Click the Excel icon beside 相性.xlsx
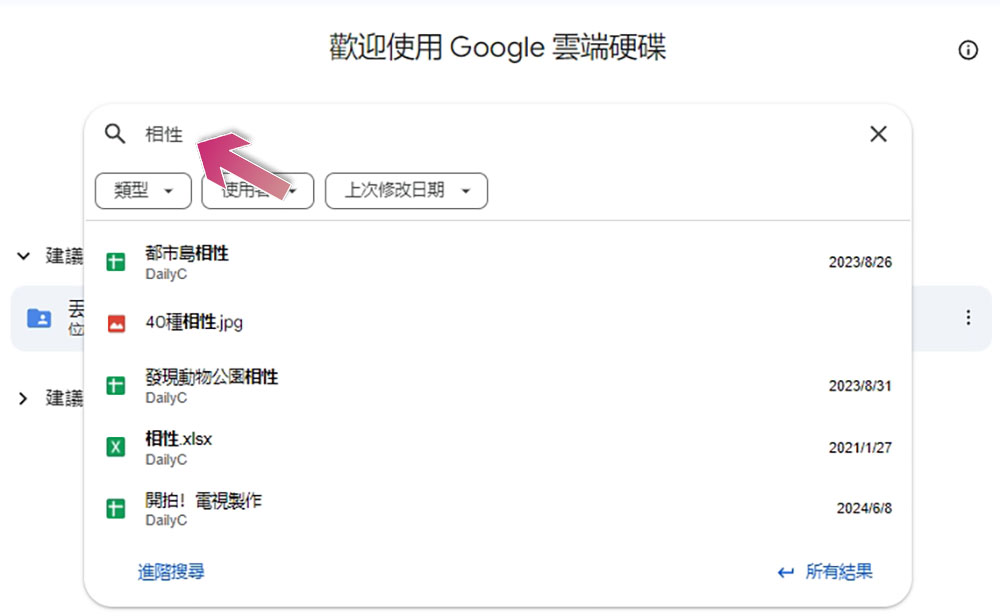 115,447
